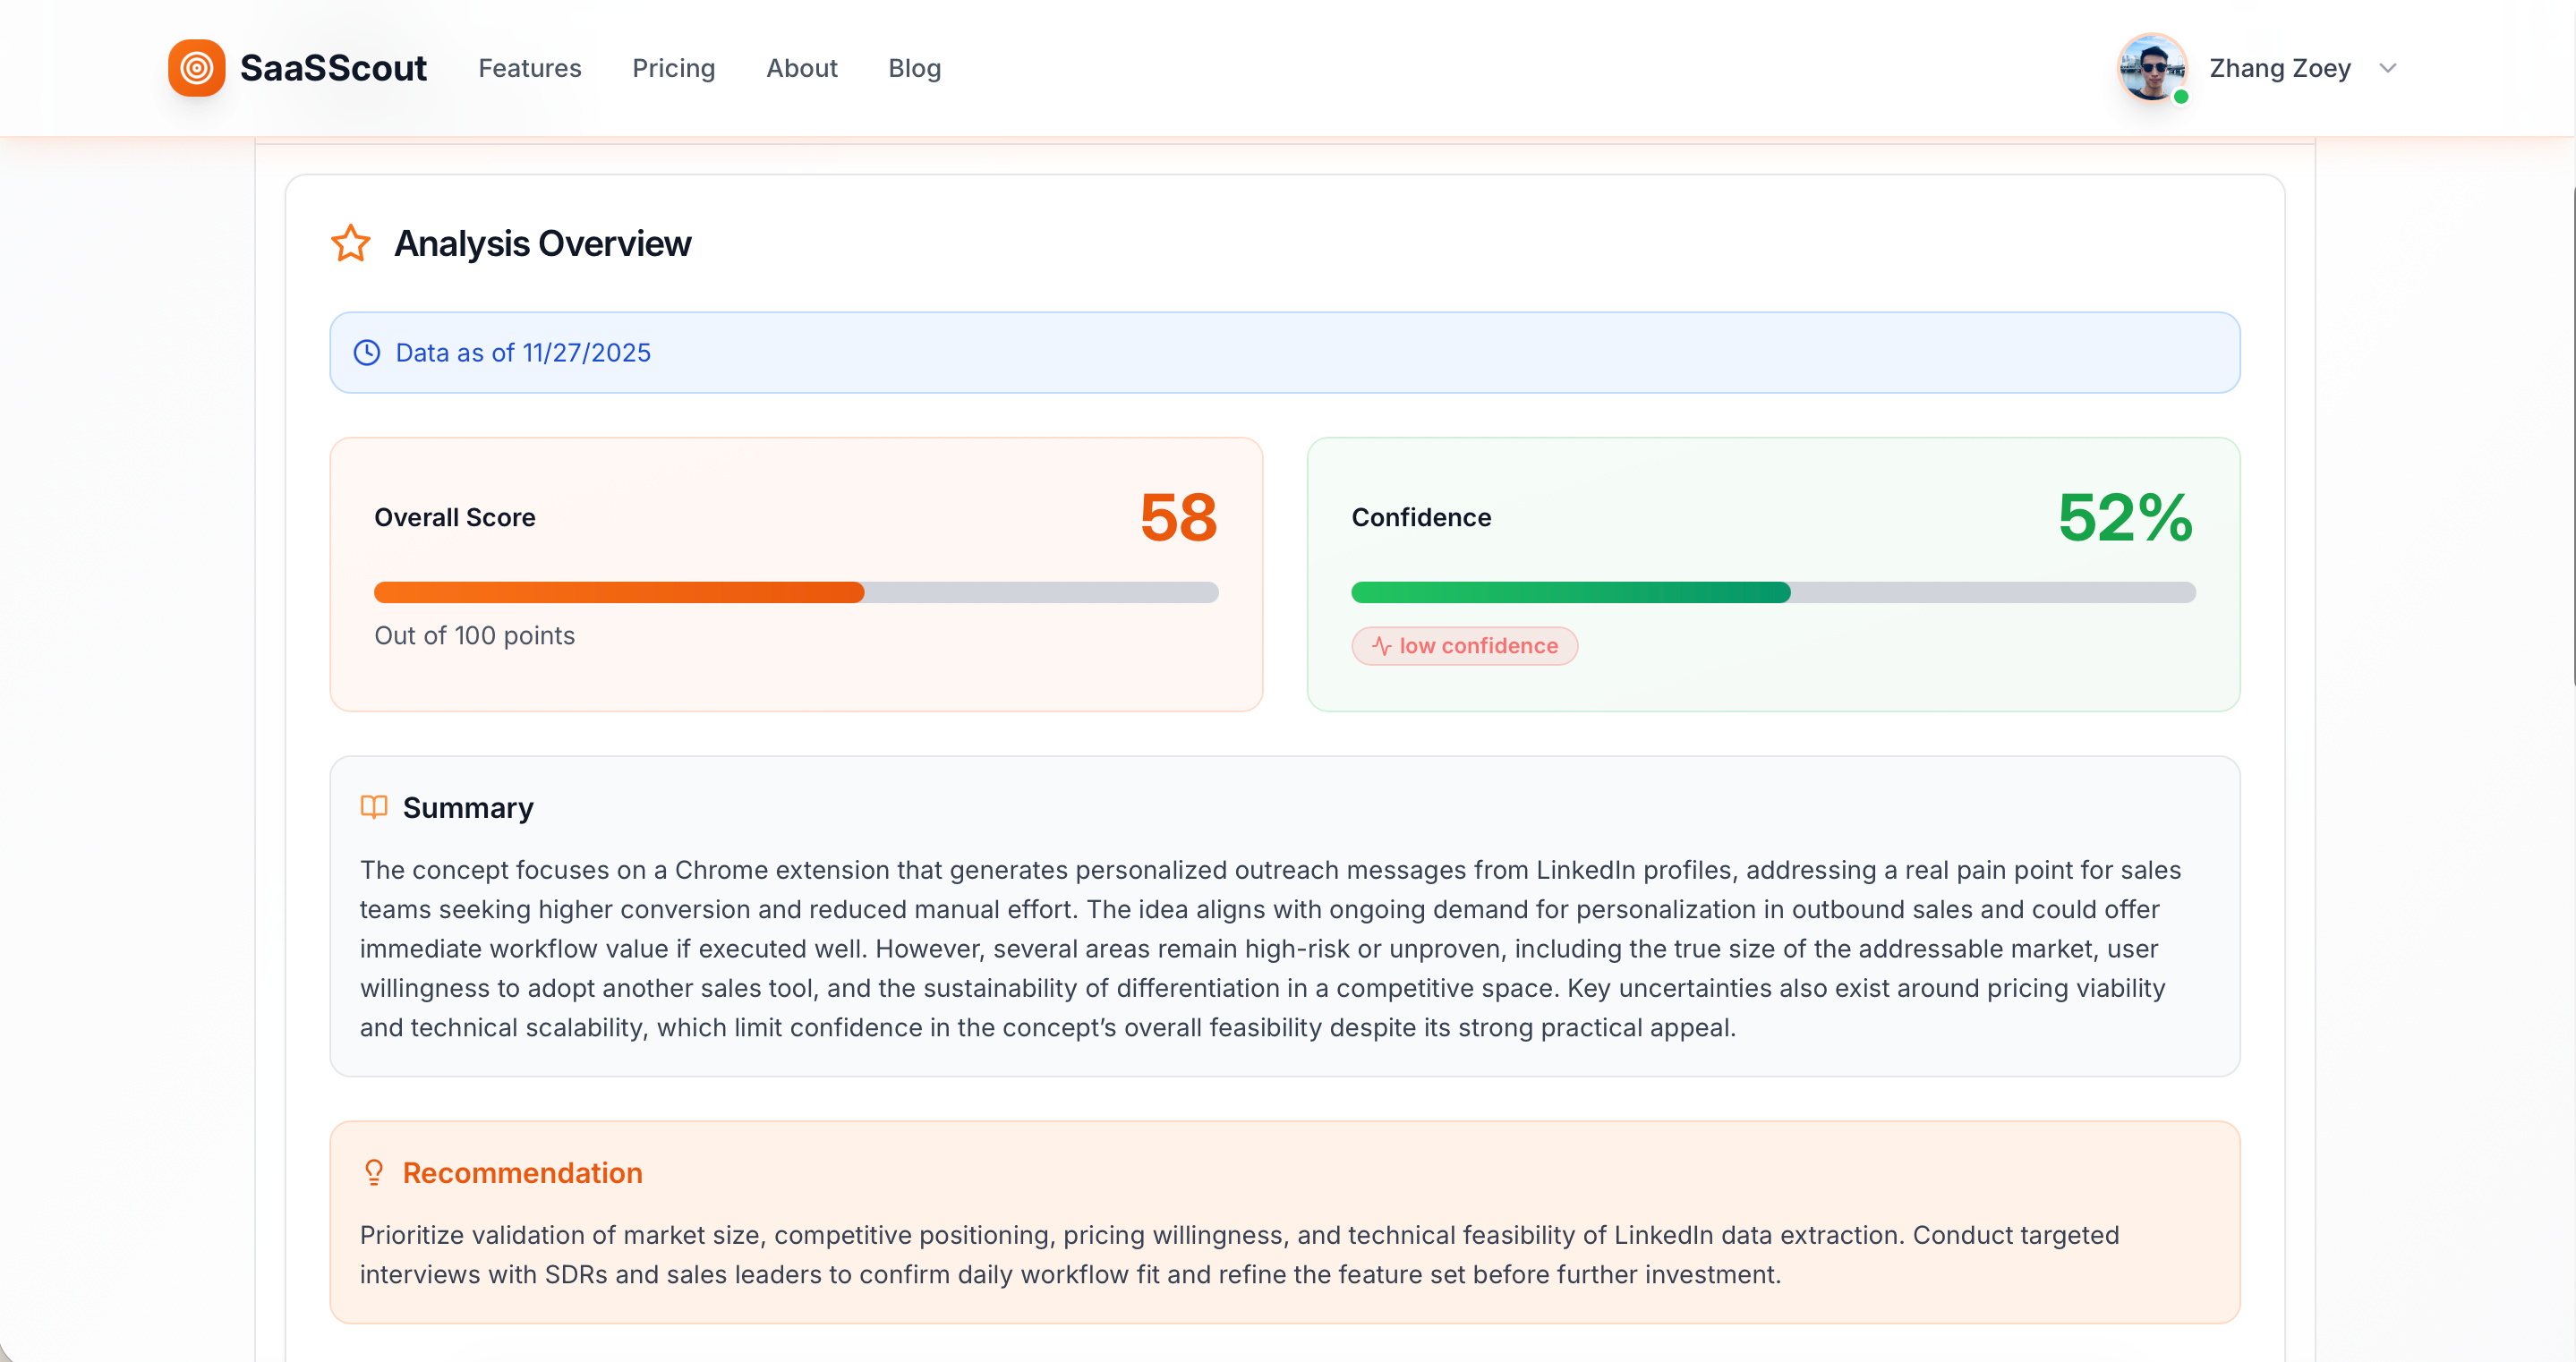Go to the About page
The image size is (2576, 1362).
pyautogui.click(x=802, y=68)
